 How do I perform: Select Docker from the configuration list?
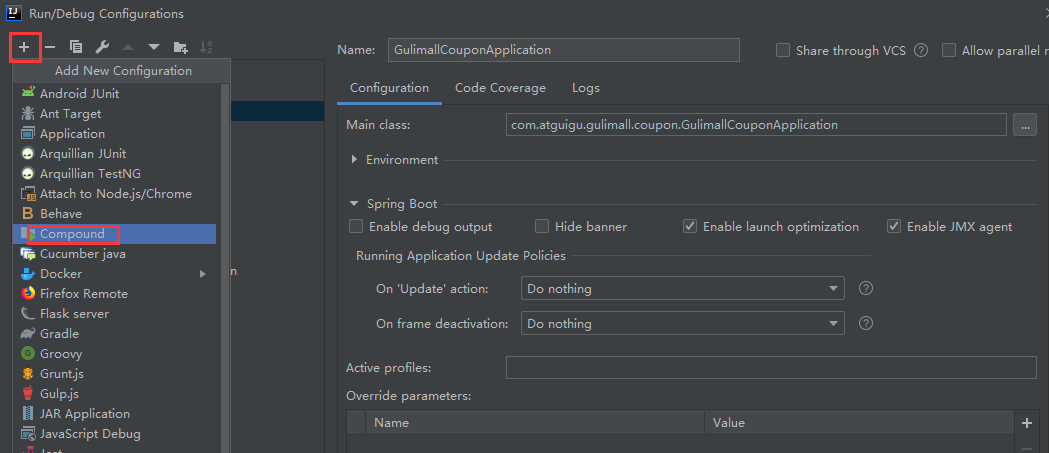(x=61, y=274)
